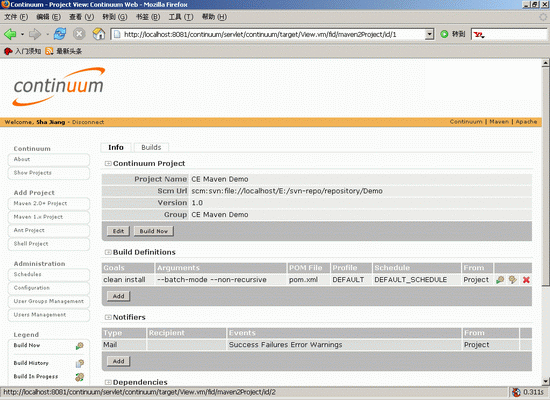Screen dimensions: 550x400
Task: Collapse the Dependencies section
Action: (108, 382)
